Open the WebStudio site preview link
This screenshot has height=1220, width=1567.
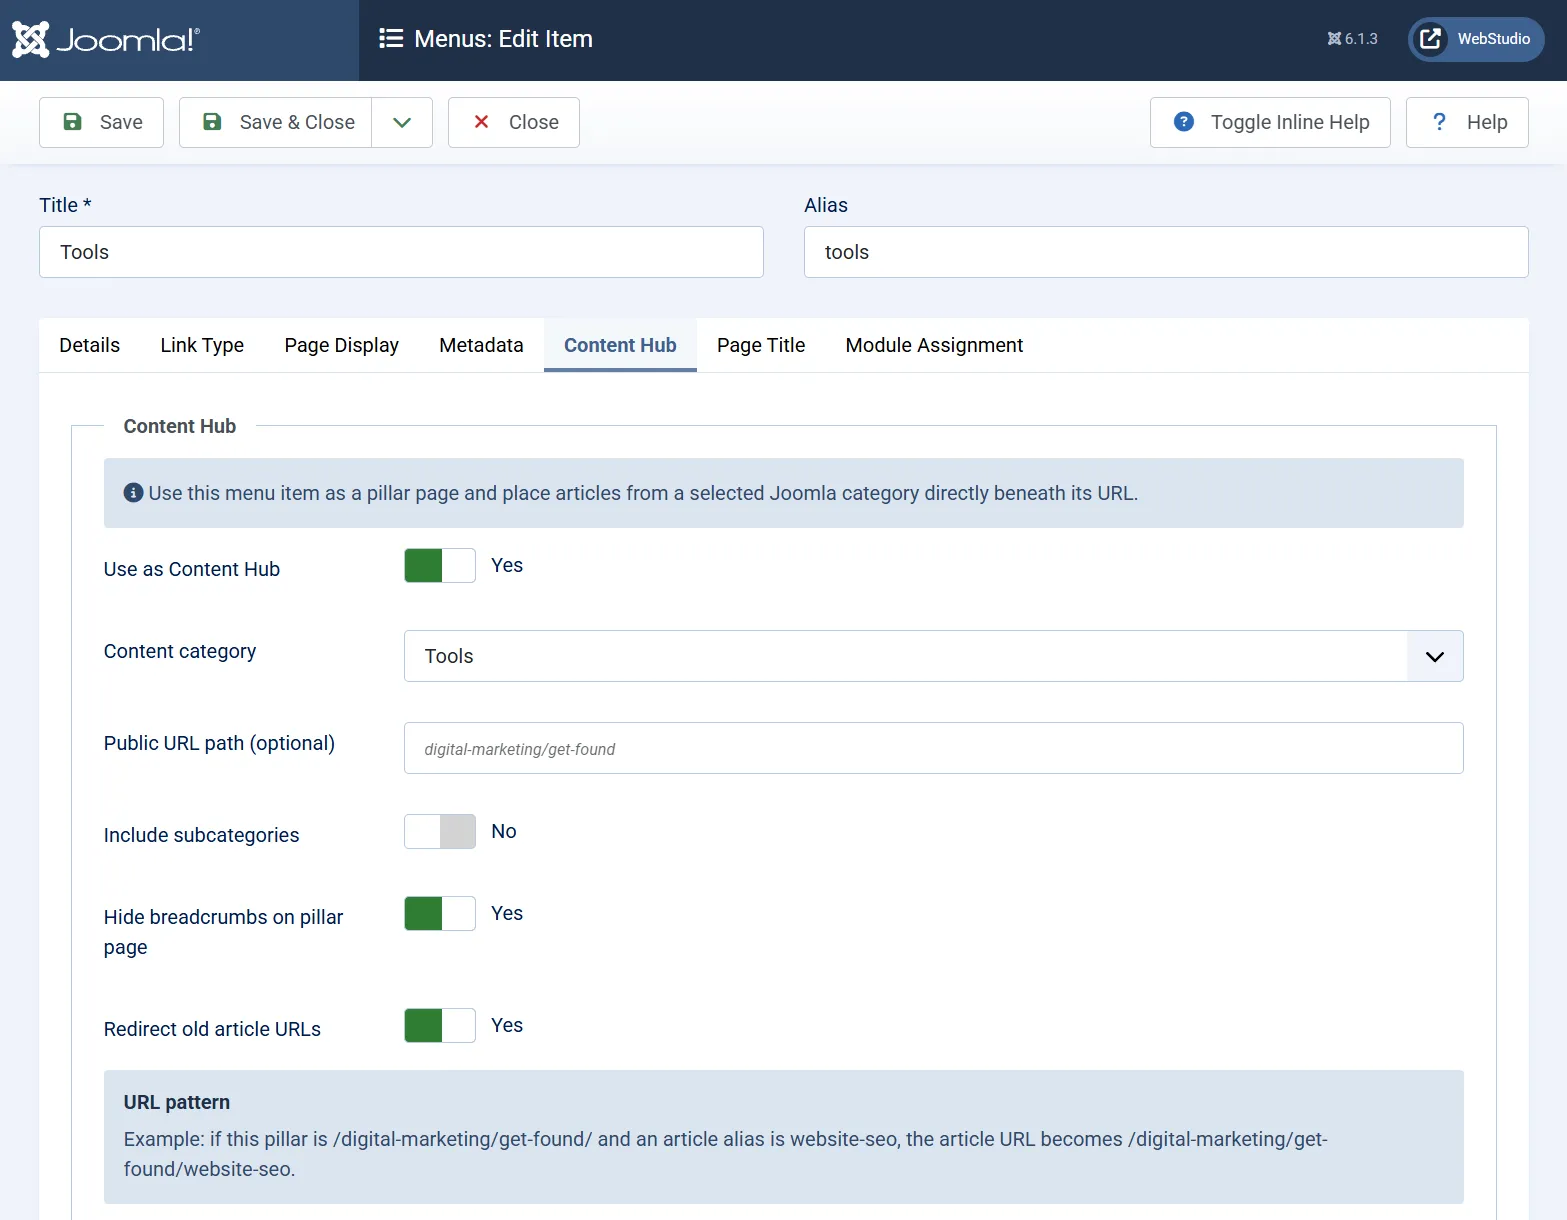pos(1476,39)
